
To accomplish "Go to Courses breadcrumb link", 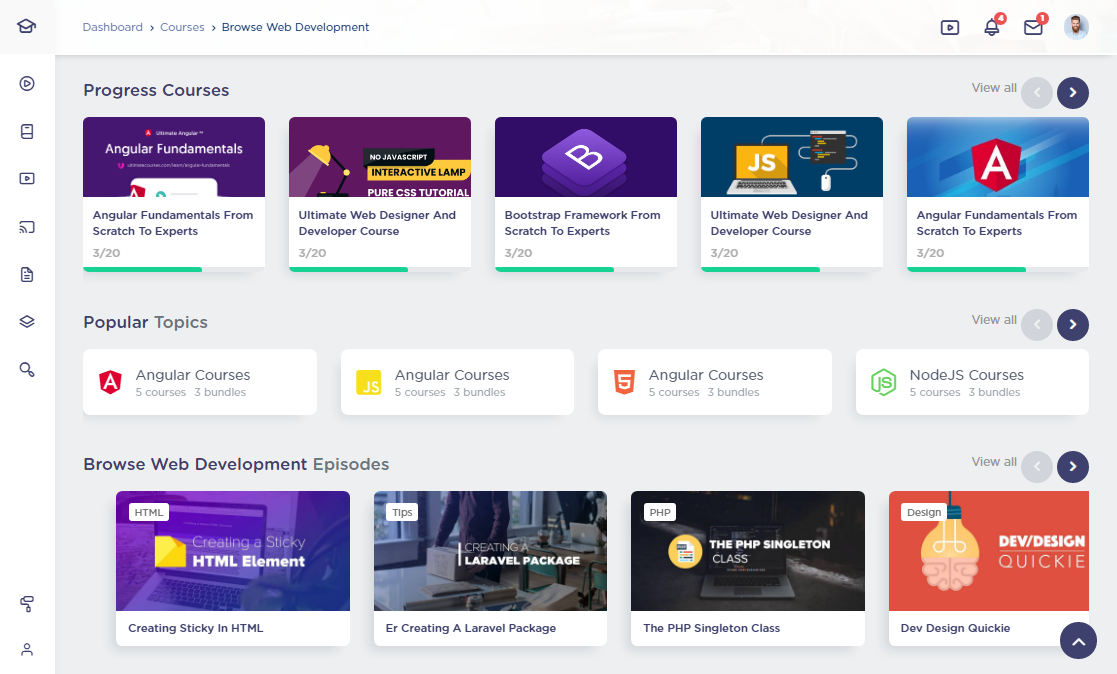I will pyautogui.click(x=182, y=27).
